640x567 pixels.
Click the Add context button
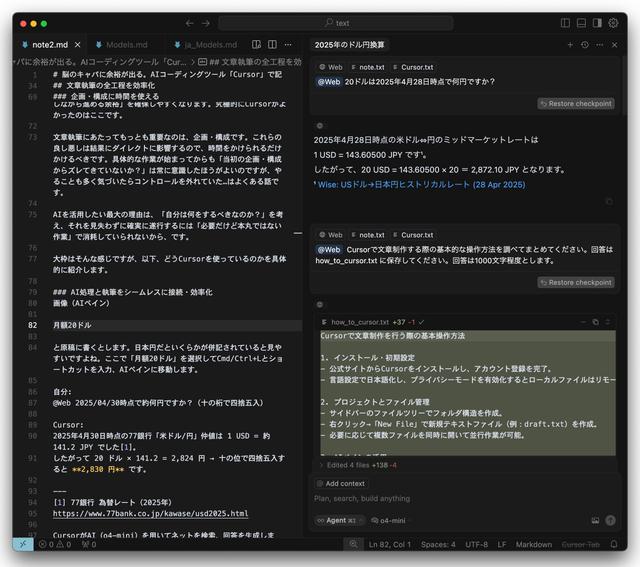(341, 484)
